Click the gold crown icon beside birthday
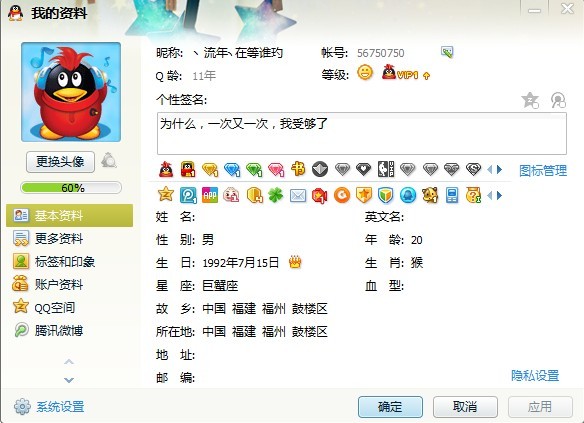The width and height of the screenshot is (584, 423). coord(295,262)
